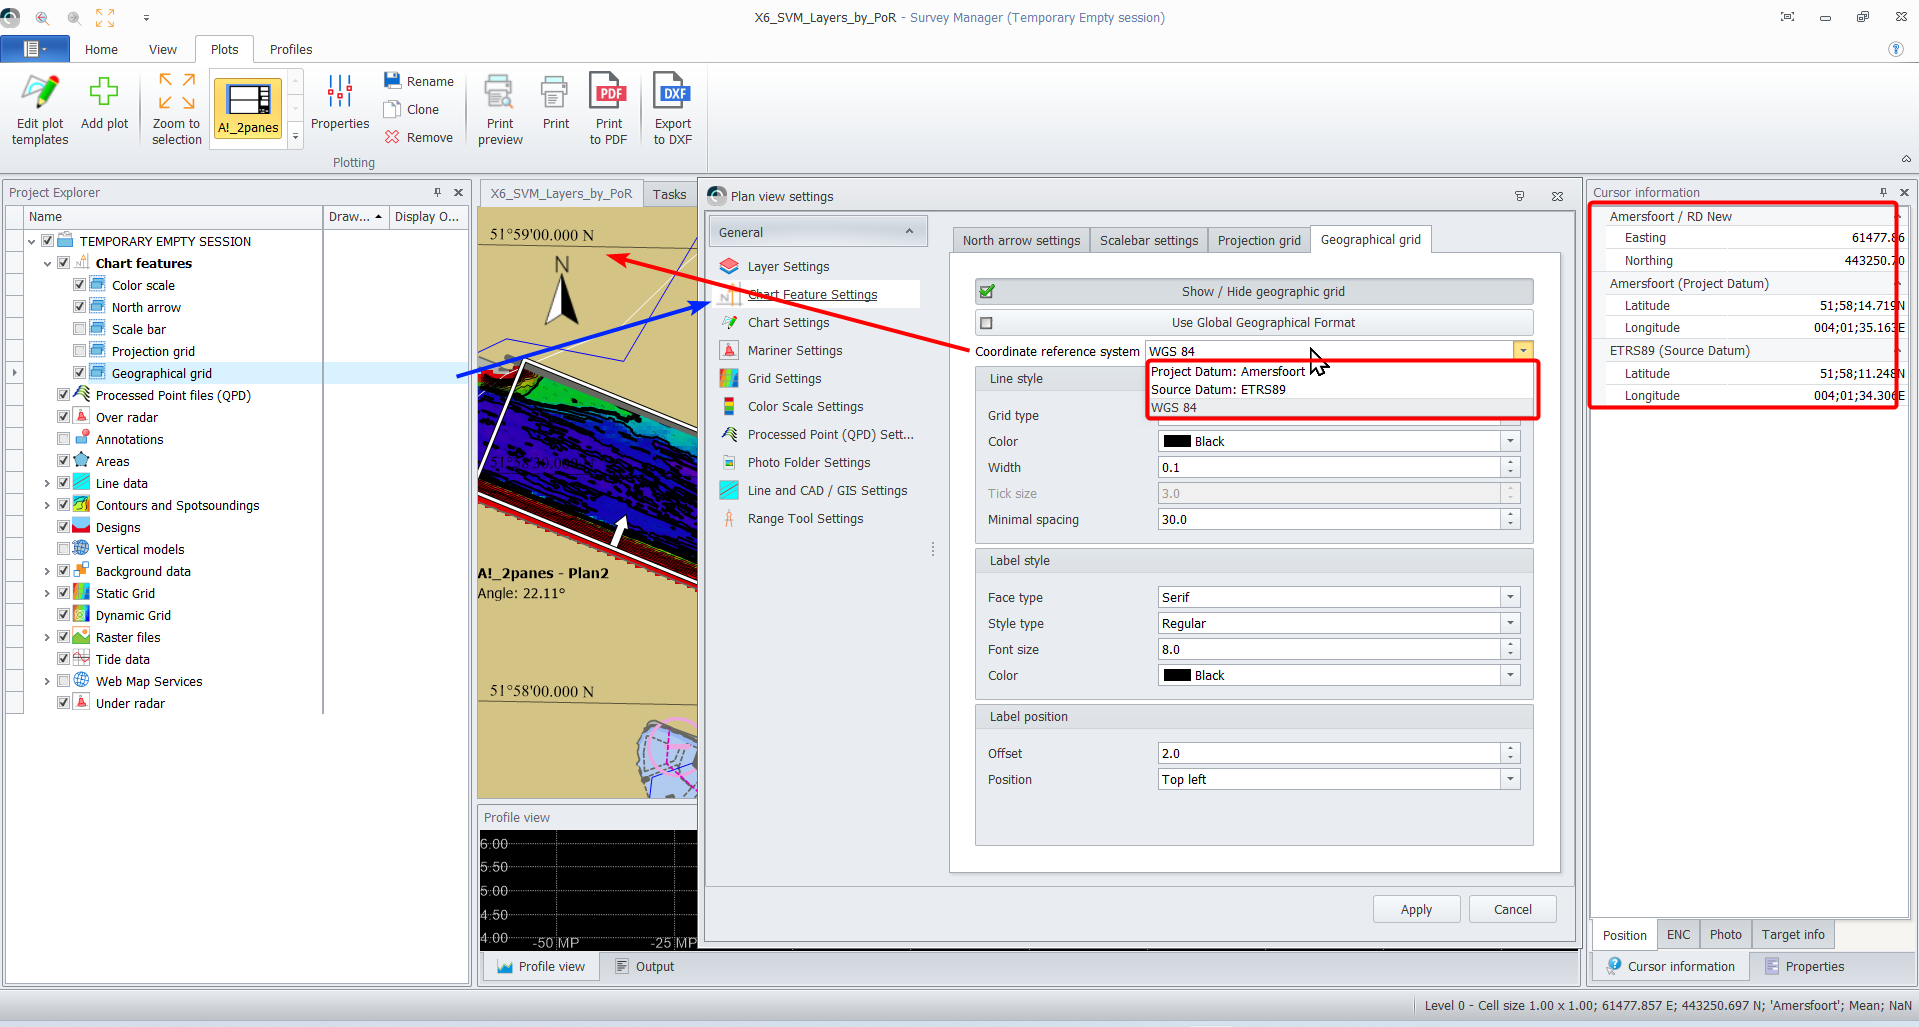Image resolution: width=1919 pixels, height=1027 pixels.
Task: Uncheck the North arrow chart feature
Action: click(79, 307)
